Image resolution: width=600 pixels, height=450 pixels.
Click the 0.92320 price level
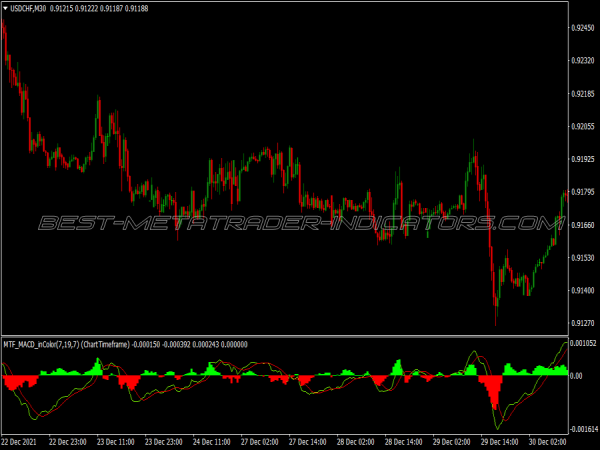tap(583, 60)
